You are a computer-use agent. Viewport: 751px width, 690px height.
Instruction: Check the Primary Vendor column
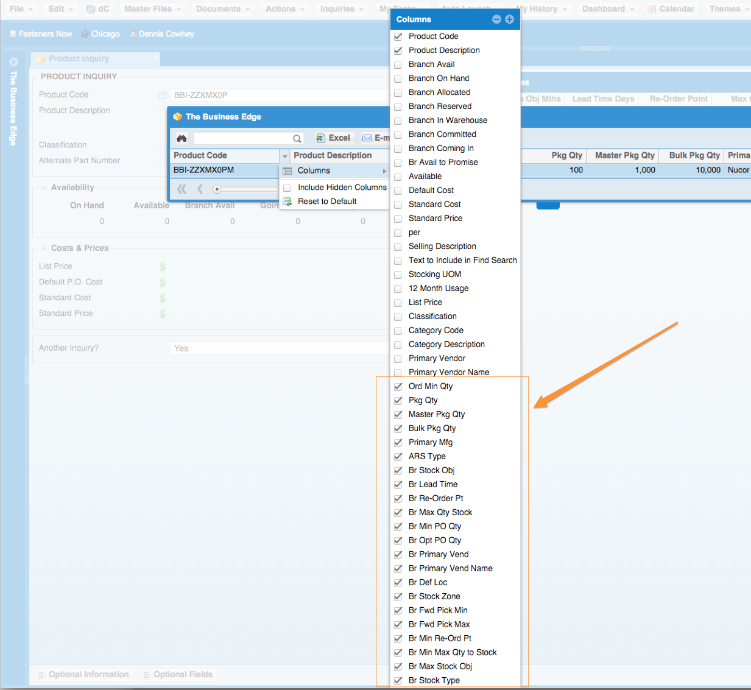[x=398, y=359]
